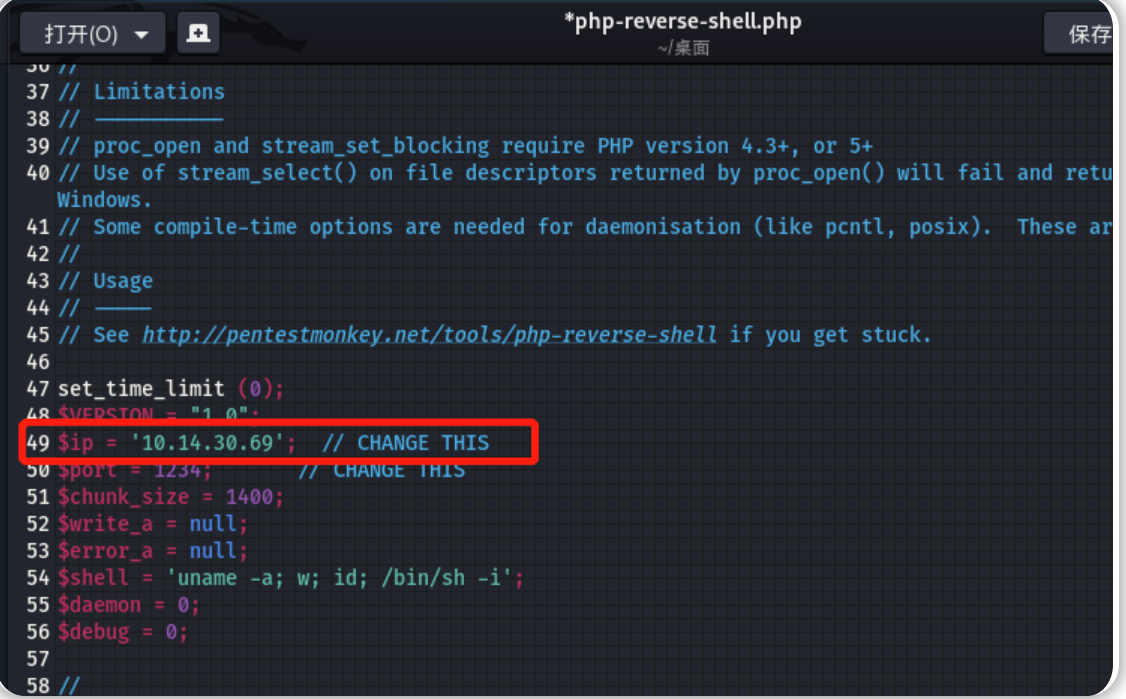Screen dimensions: 1126x699
Task: Click the $daemon variable on line 55
Action: click(x=99, y=605)
